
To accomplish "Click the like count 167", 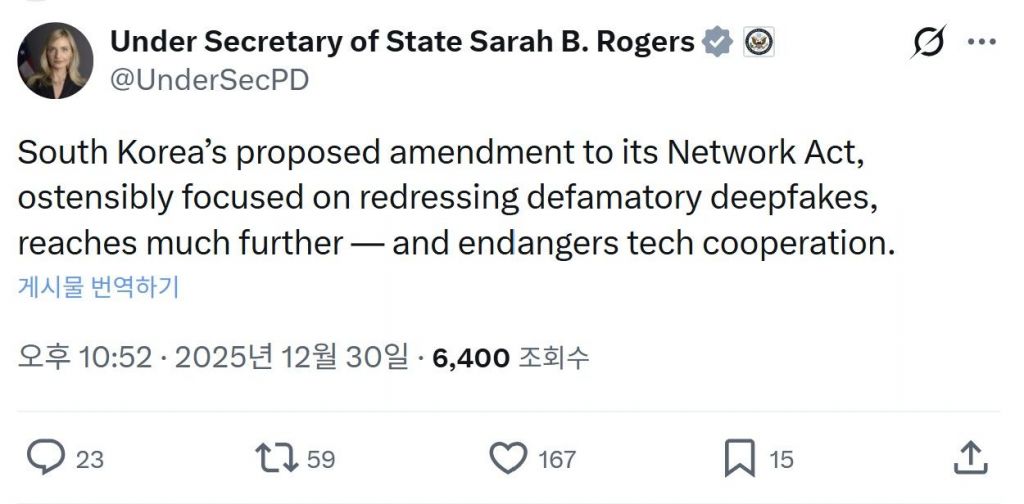I will (x=557, y=460).
